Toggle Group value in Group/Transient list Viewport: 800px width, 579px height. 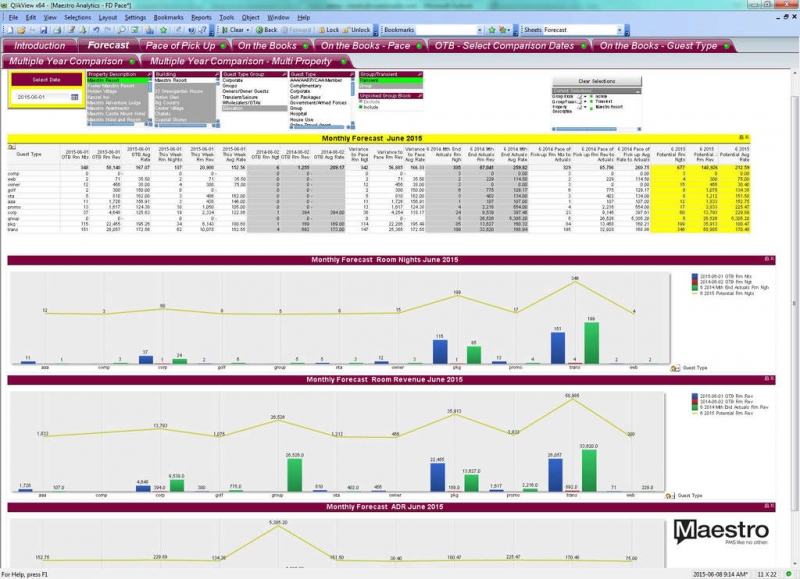391,86
